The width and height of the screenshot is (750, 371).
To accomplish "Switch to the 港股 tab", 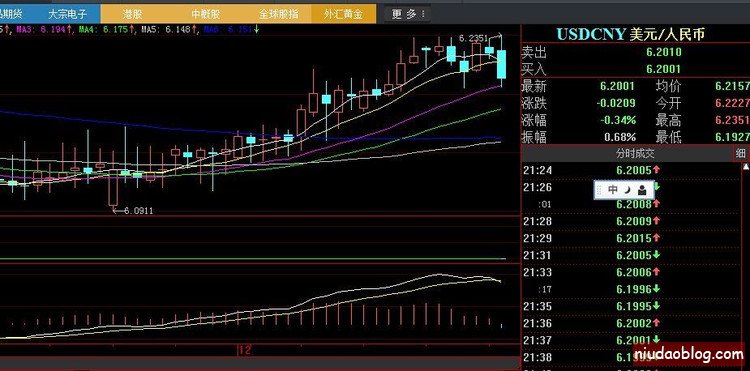I will [132, 14].
